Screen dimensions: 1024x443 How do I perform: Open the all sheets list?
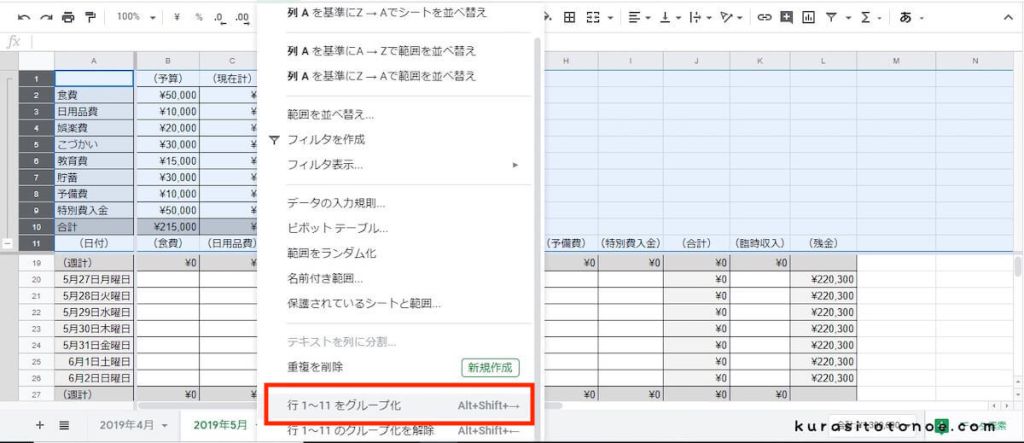point(64,425)
